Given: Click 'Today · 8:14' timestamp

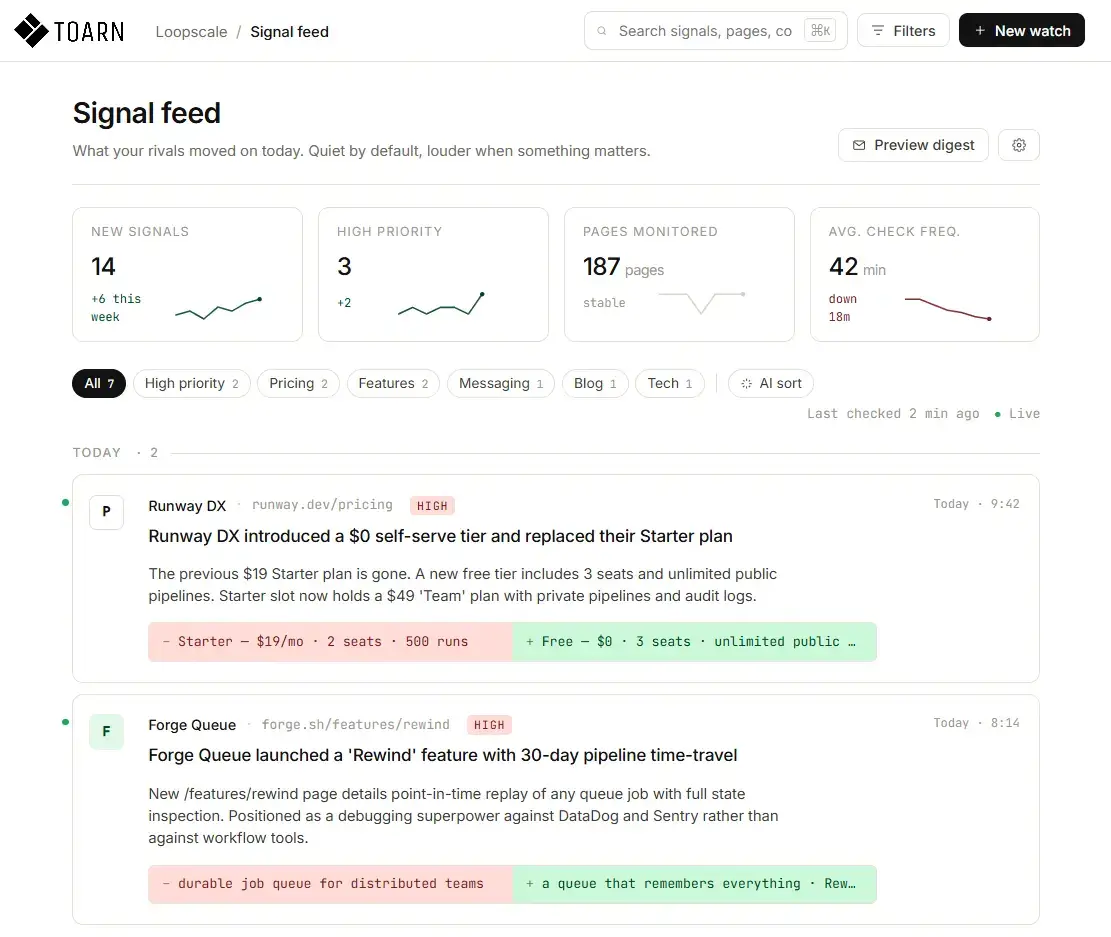Looking at the screenshot, I should pos(976,723).
